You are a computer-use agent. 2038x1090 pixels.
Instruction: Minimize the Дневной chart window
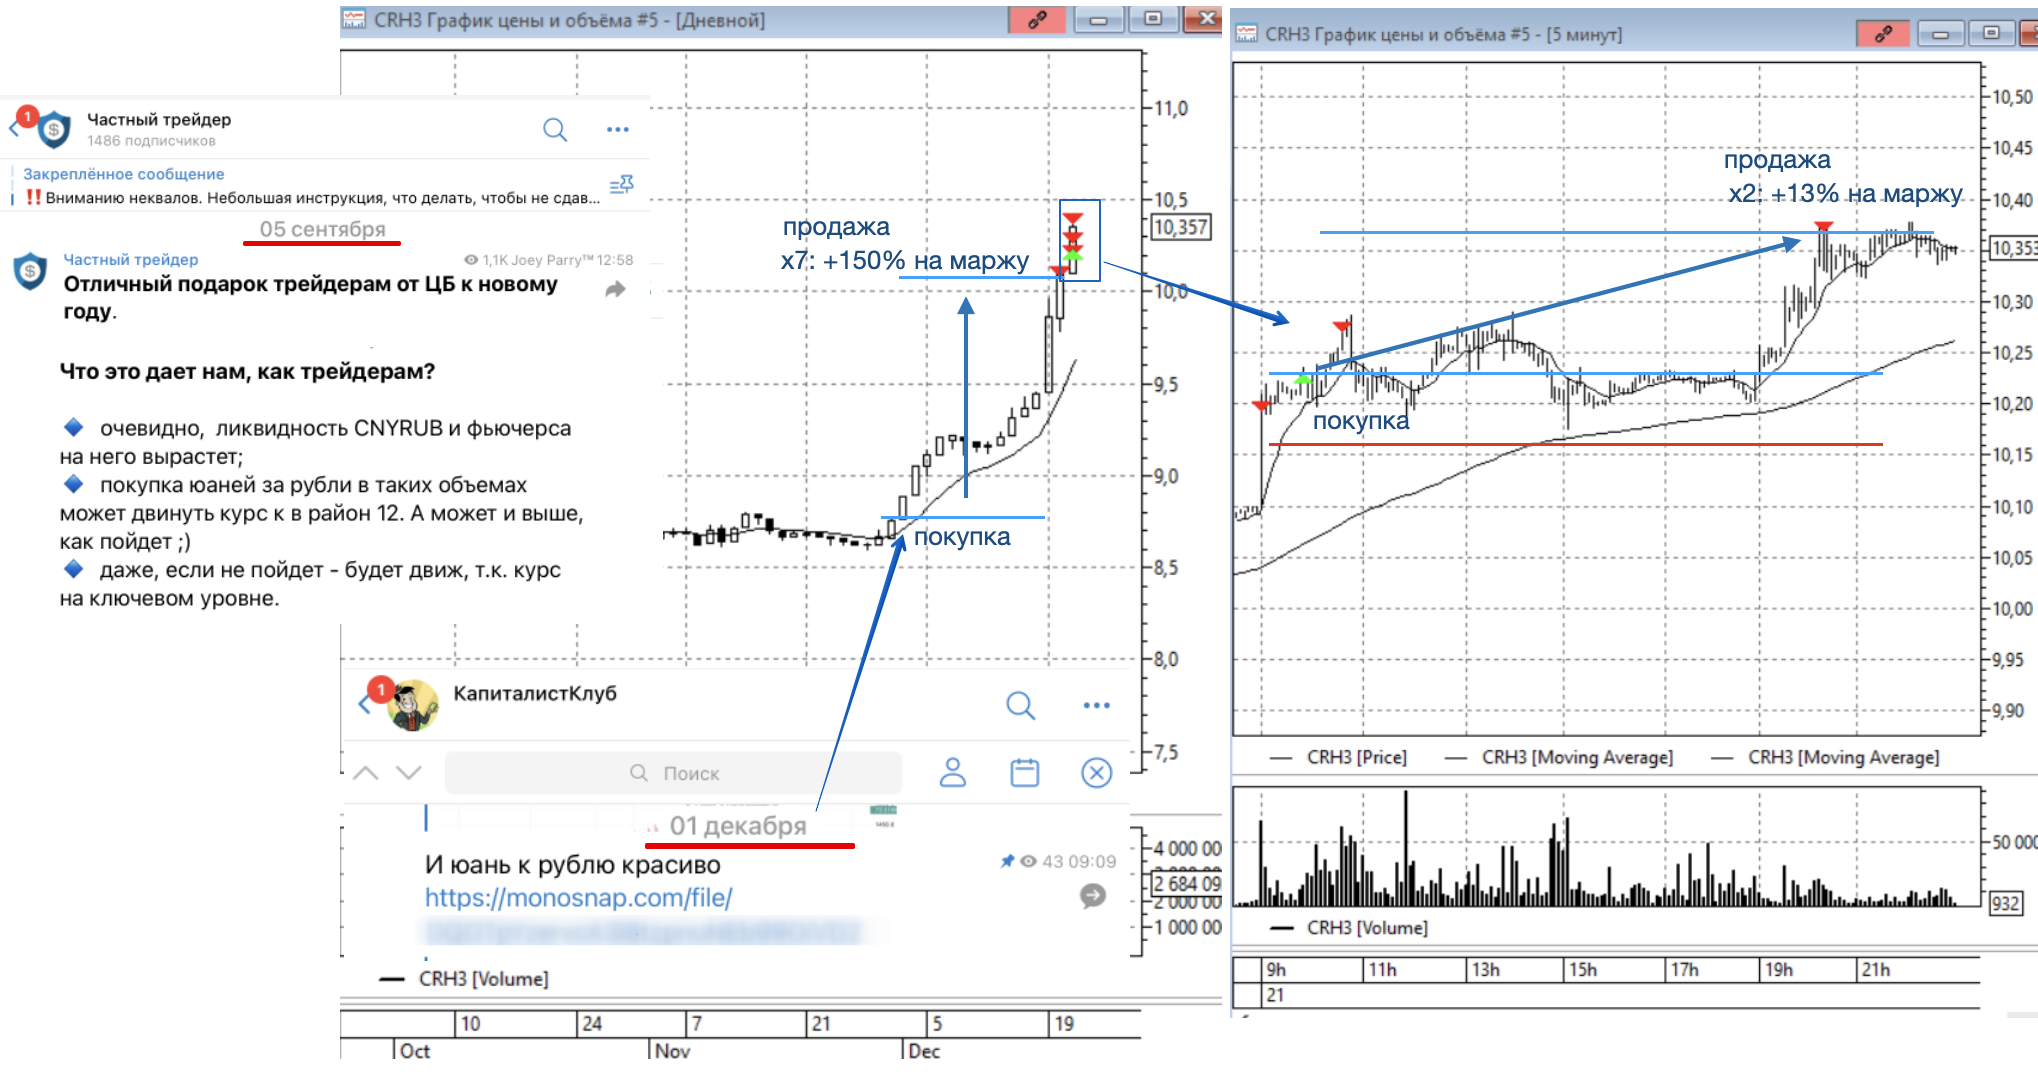point(1098,20)
